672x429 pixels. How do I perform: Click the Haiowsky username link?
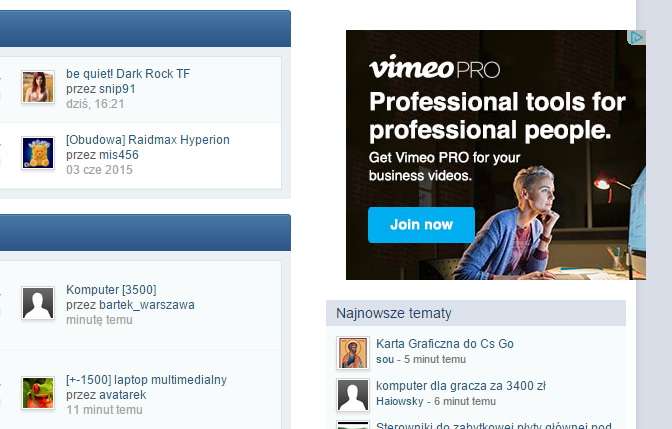click(399, 401)
